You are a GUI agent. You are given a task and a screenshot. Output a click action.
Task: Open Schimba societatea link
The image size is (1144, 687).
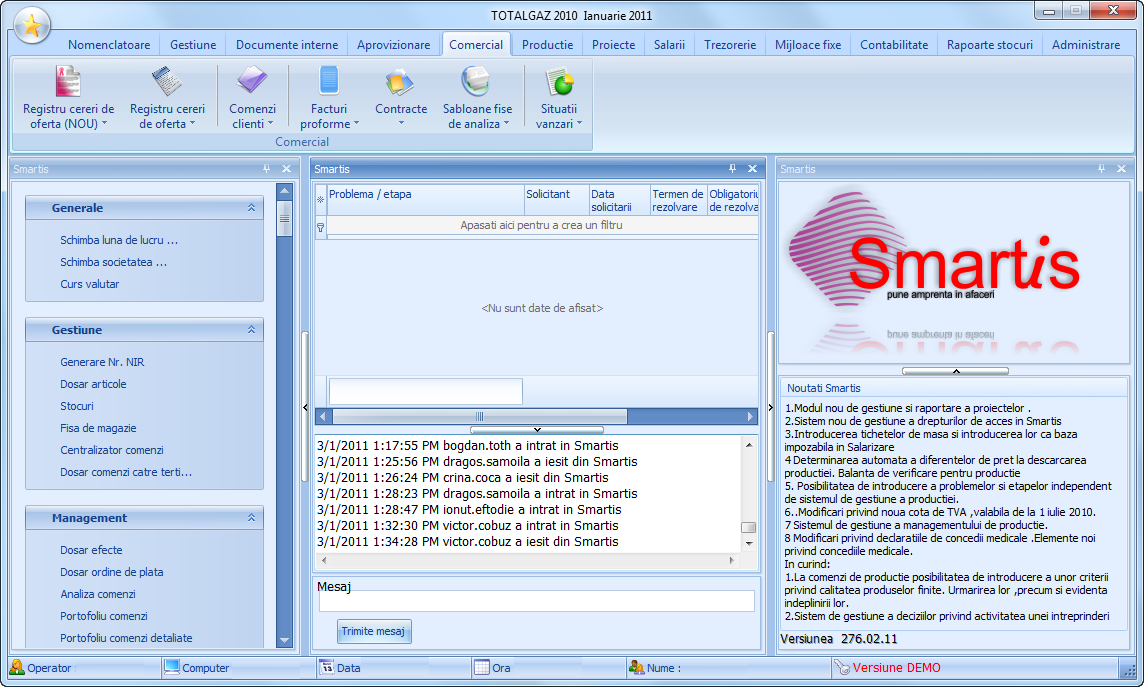pos(114,262)
